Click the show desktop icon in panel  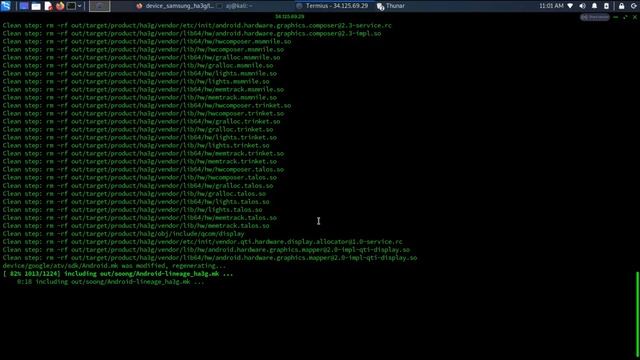[24, 6]
